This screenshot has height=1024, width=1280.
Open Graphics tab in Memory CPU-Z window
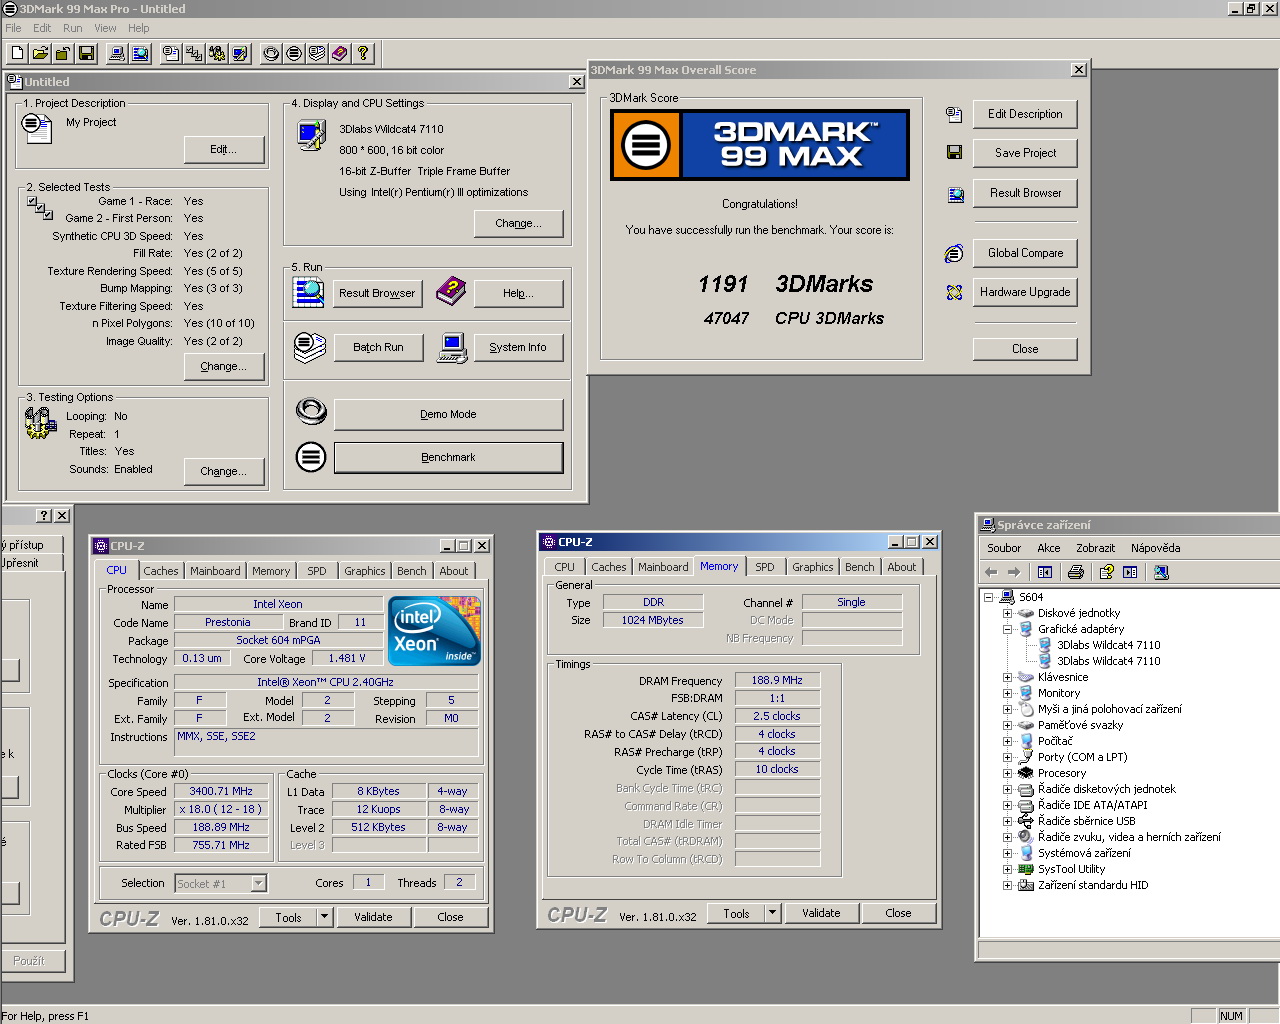pyautogui.click(x=813, y=567)
